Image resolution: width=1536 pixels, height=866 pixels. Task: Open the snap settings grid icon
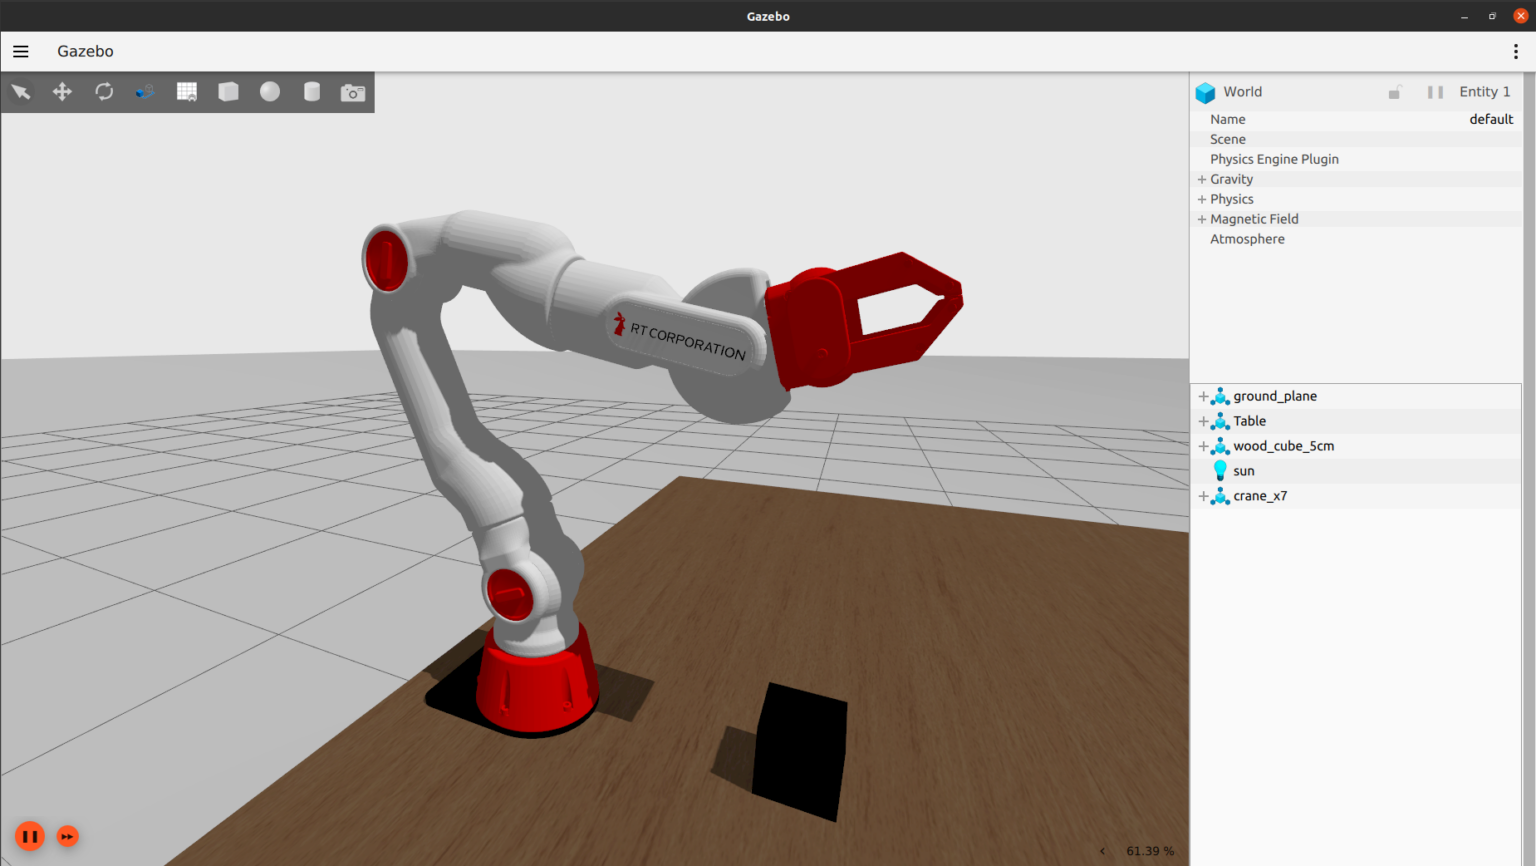(x=187, y=92)
